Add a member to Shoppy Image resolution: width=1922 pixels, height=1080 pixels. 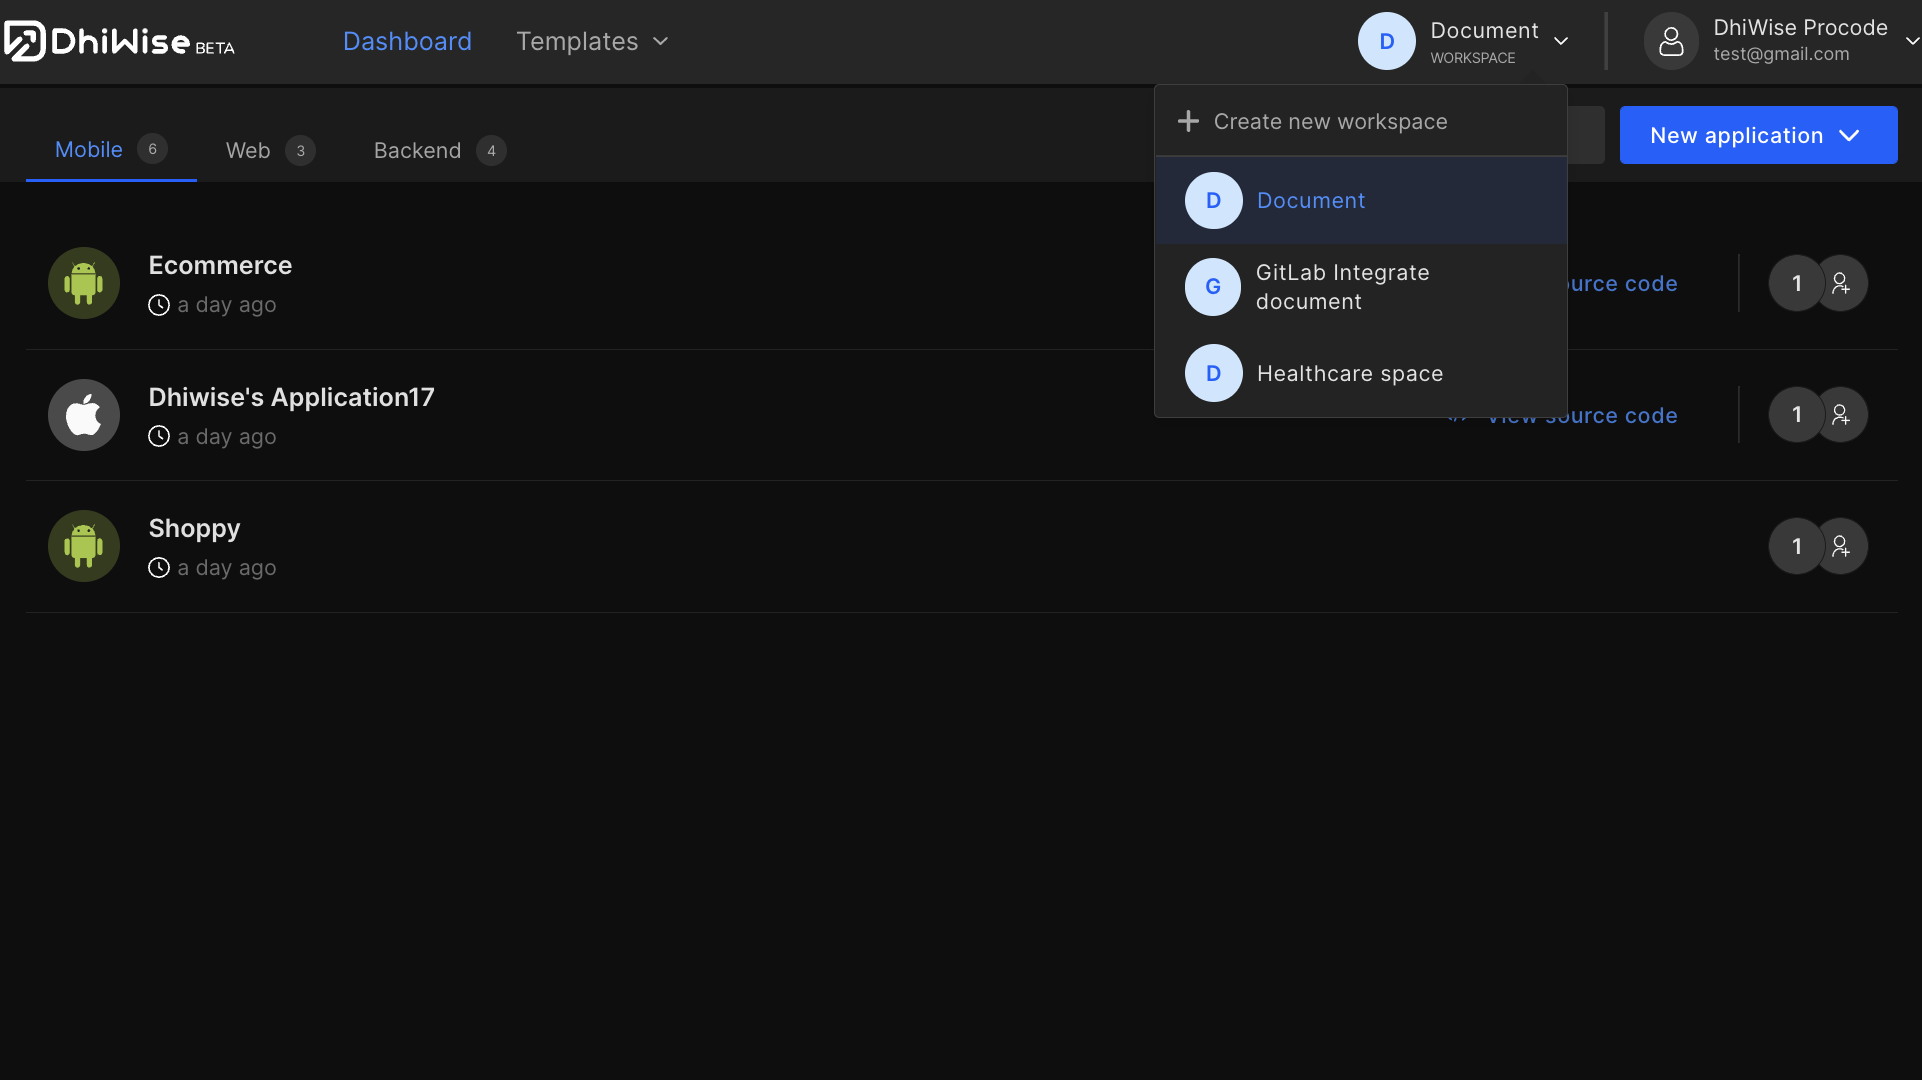coord(1842,546)
